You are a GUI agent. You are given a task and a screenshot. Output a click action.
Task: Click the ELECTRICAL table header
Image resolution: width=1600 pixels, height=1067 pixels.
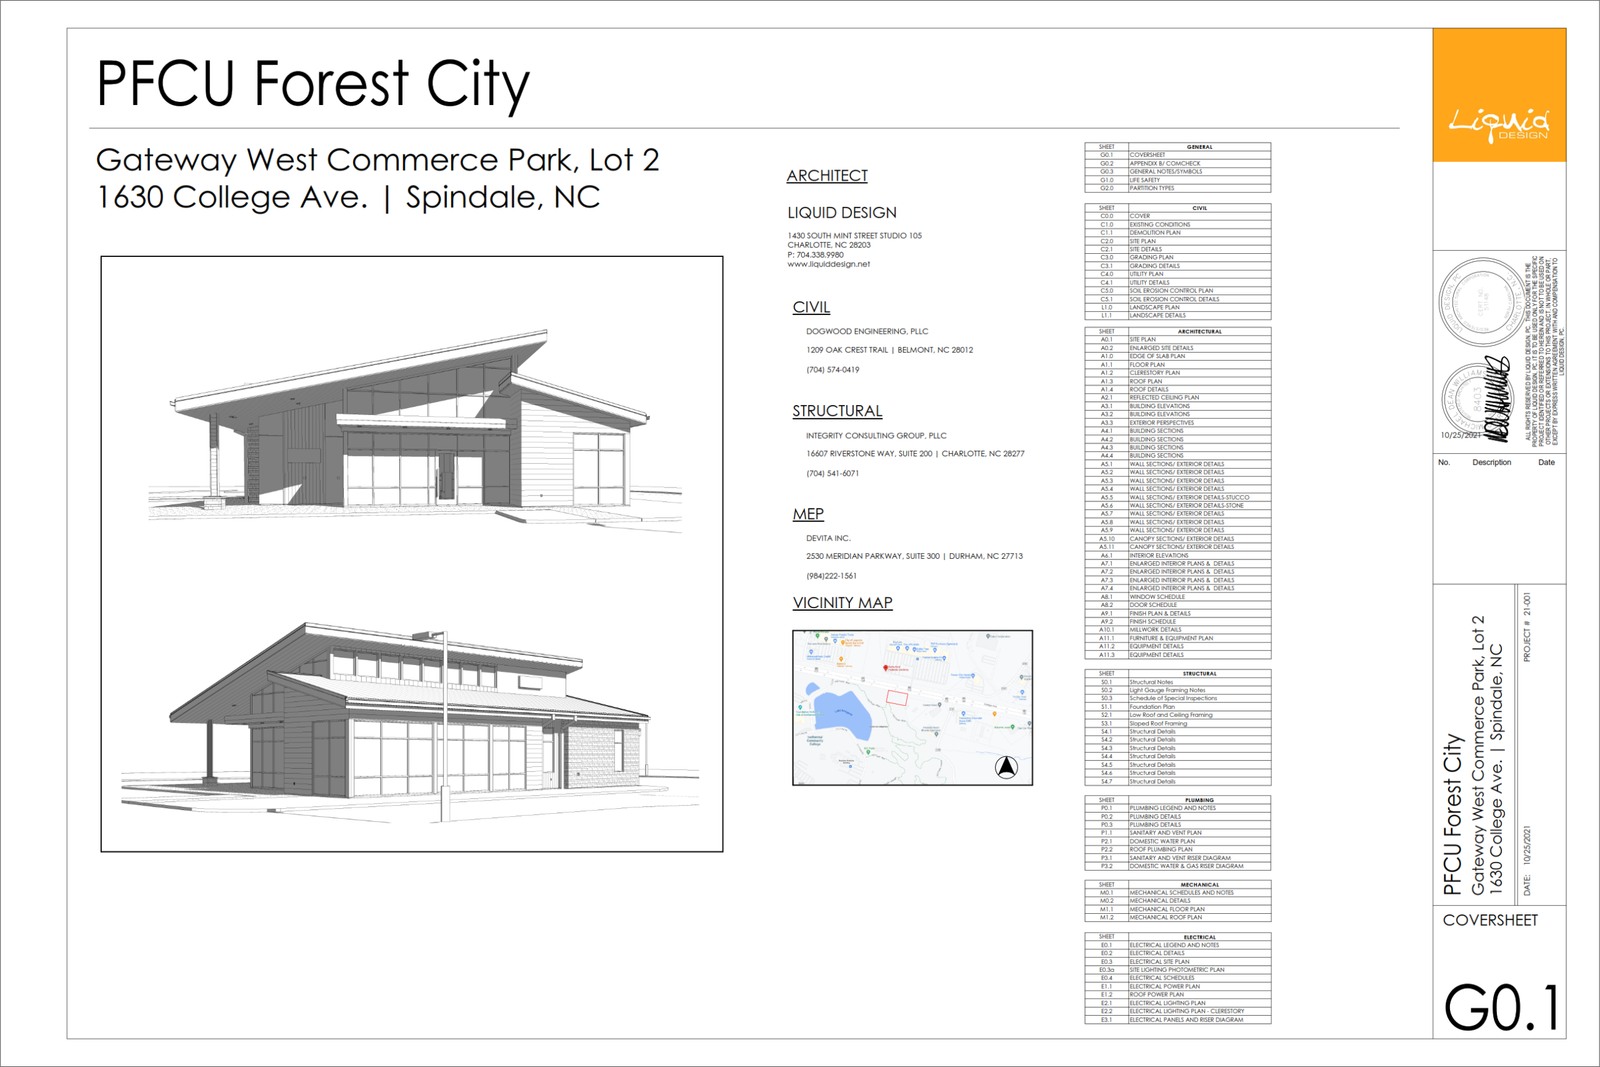point(1199,937)
